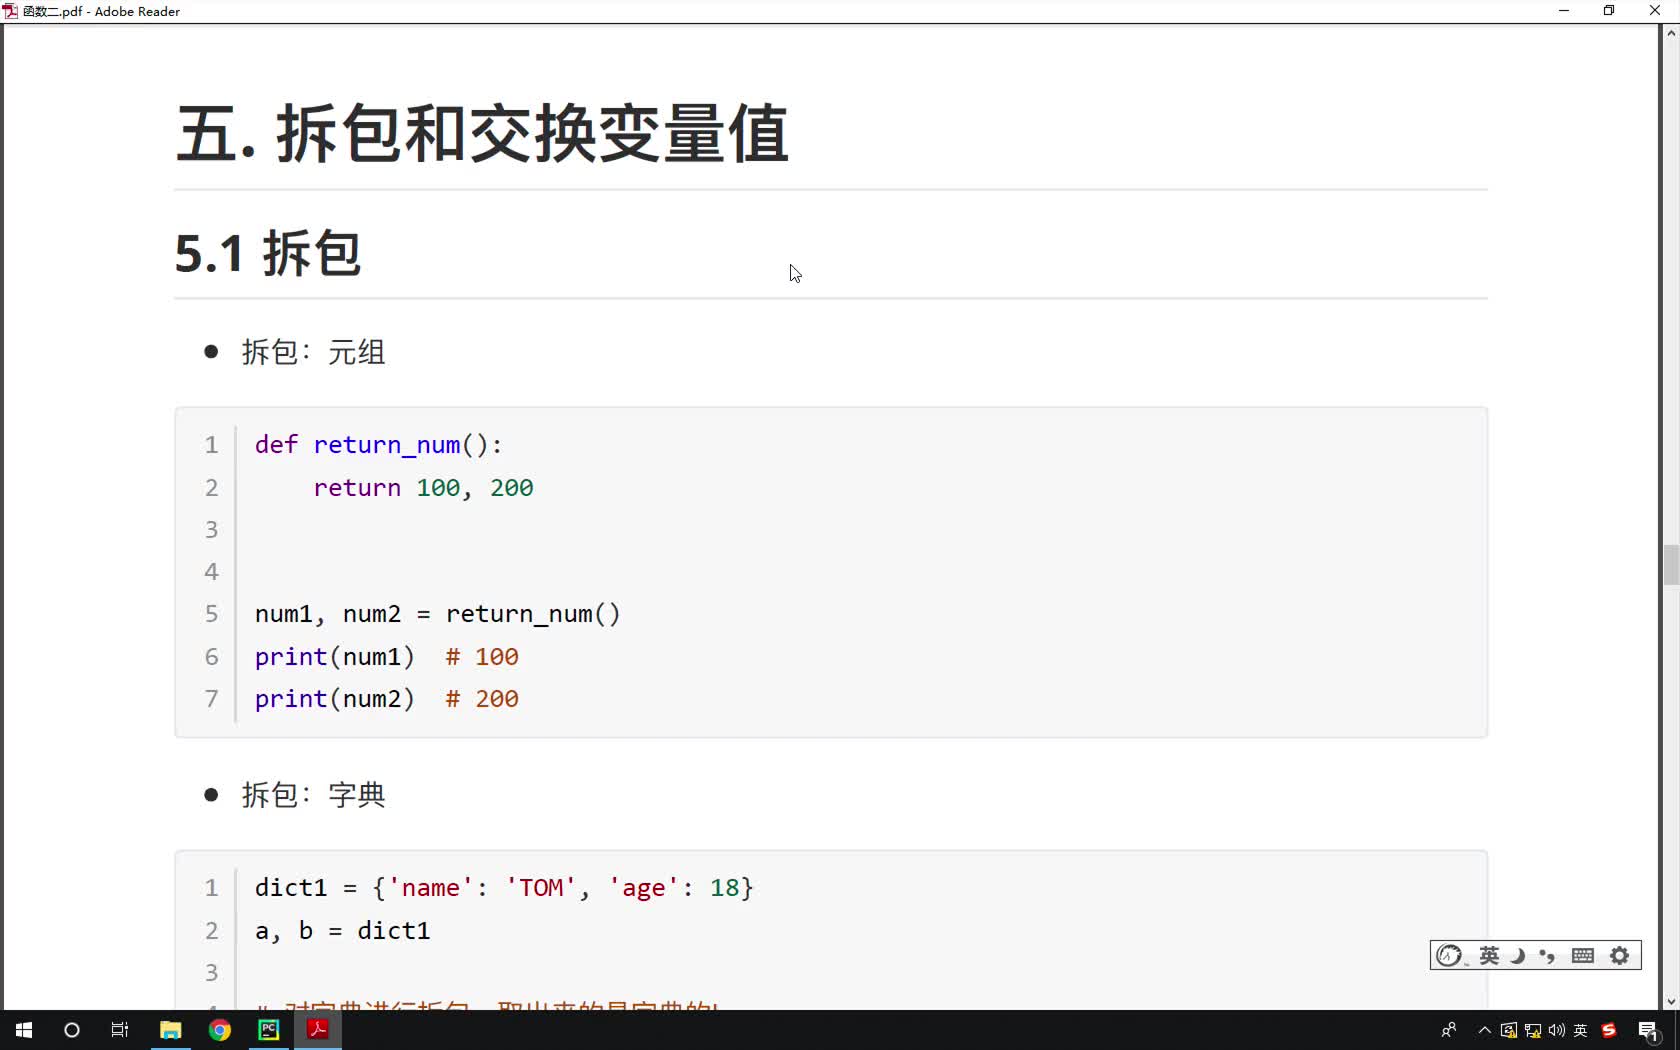The image size is (1680, 1050).
Task: Minimize the Adobe Reader window
Action: tap(1564, 11)
